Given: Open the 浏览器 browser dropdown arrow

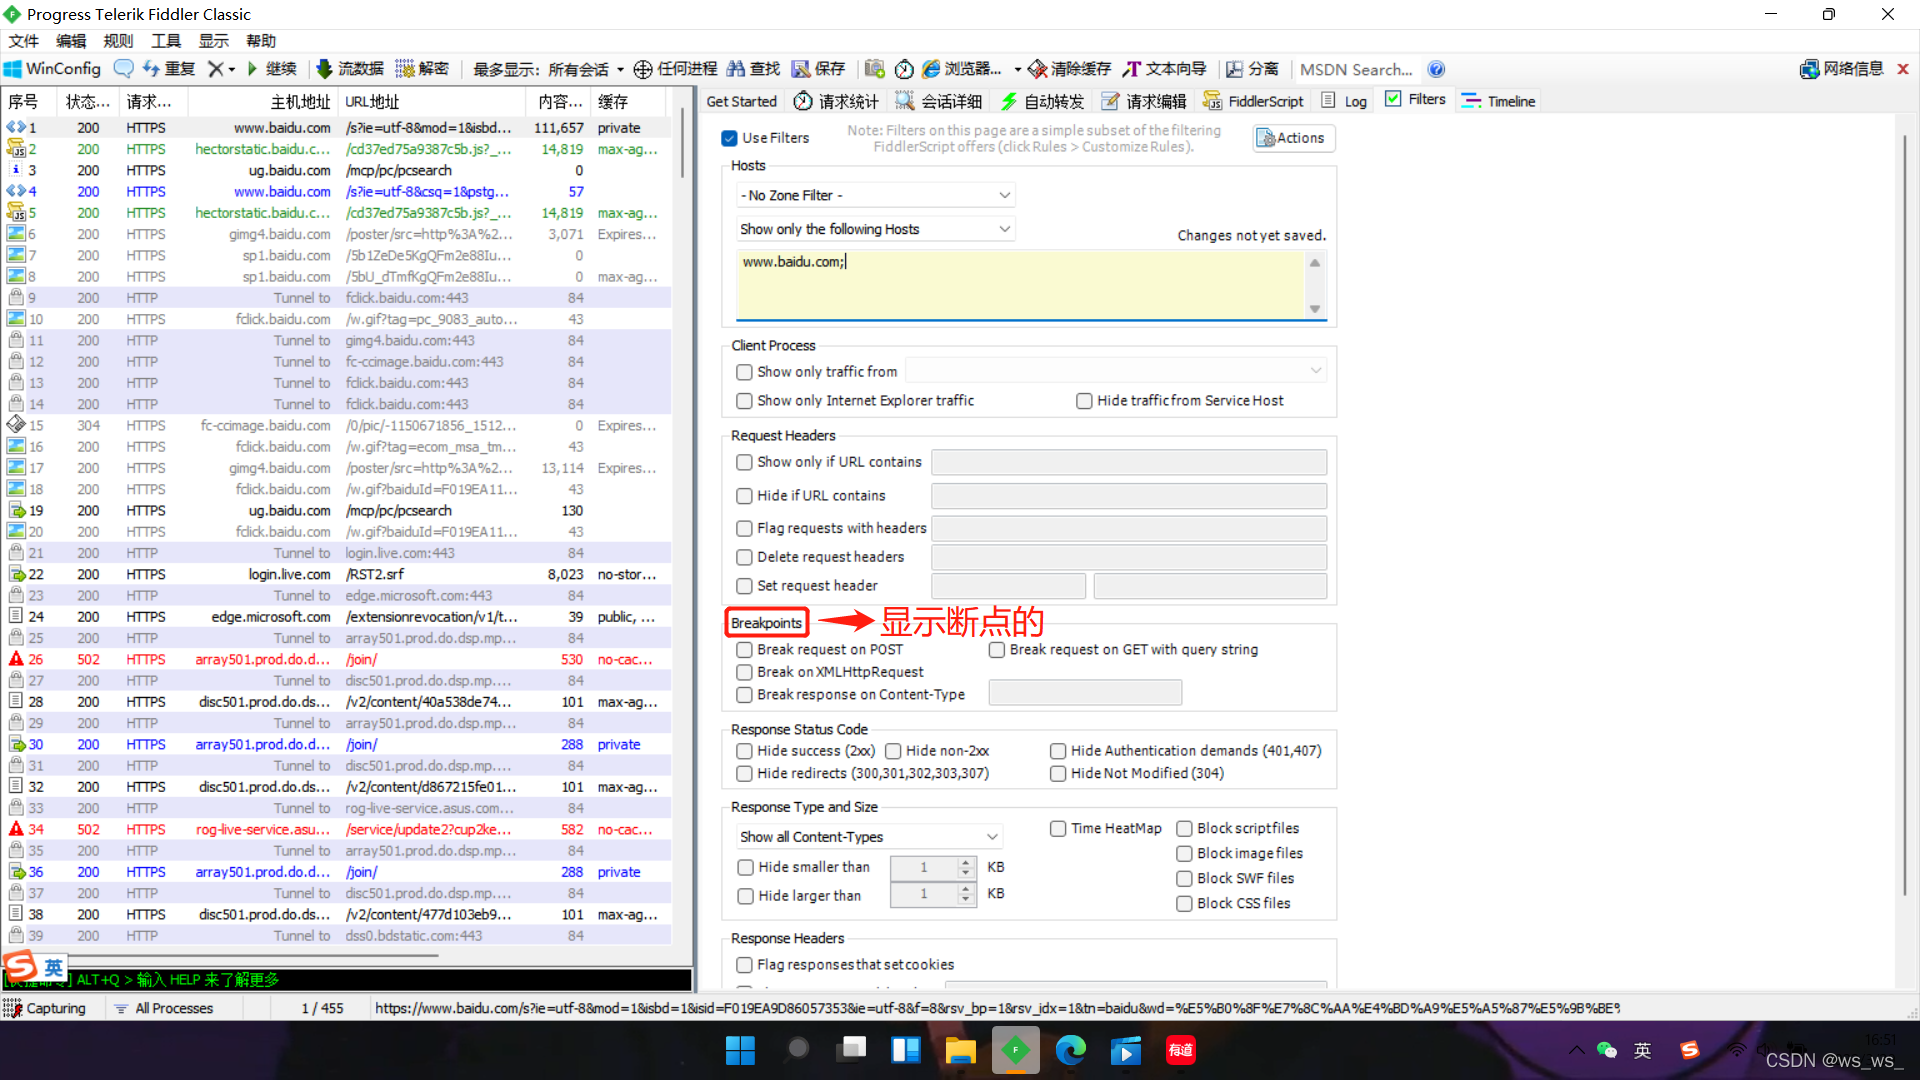Looking at the screenshot, I should point(1017,69).
